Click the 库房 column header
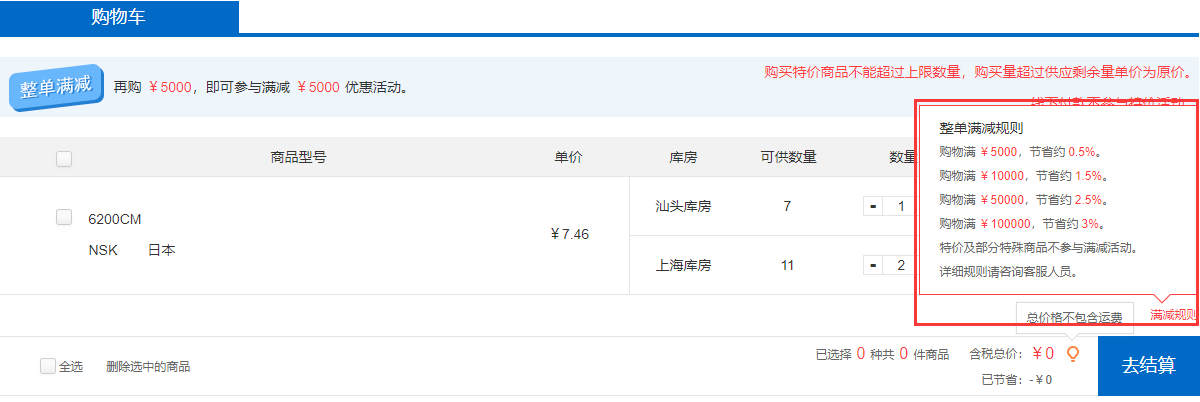Viewport: 1200px width, 402px height. [683, 157]
